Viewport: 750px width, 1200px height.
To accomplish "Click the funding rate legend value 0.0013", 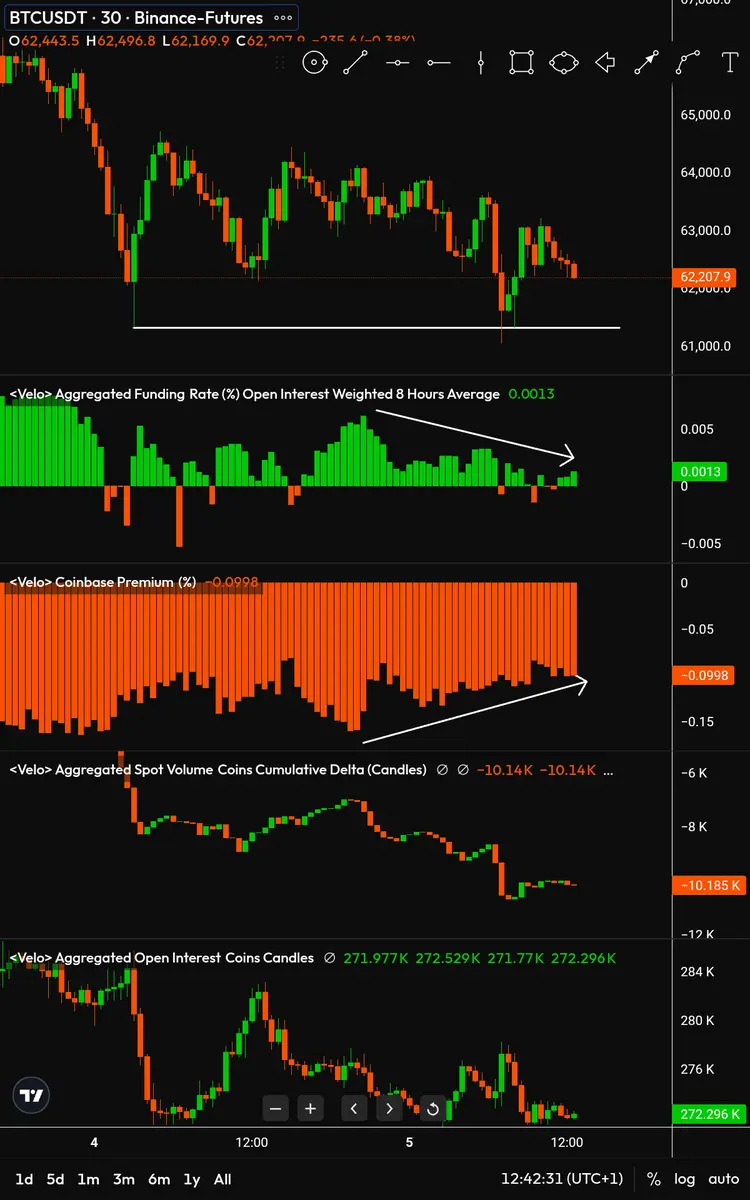I will (x=531, y=394).
